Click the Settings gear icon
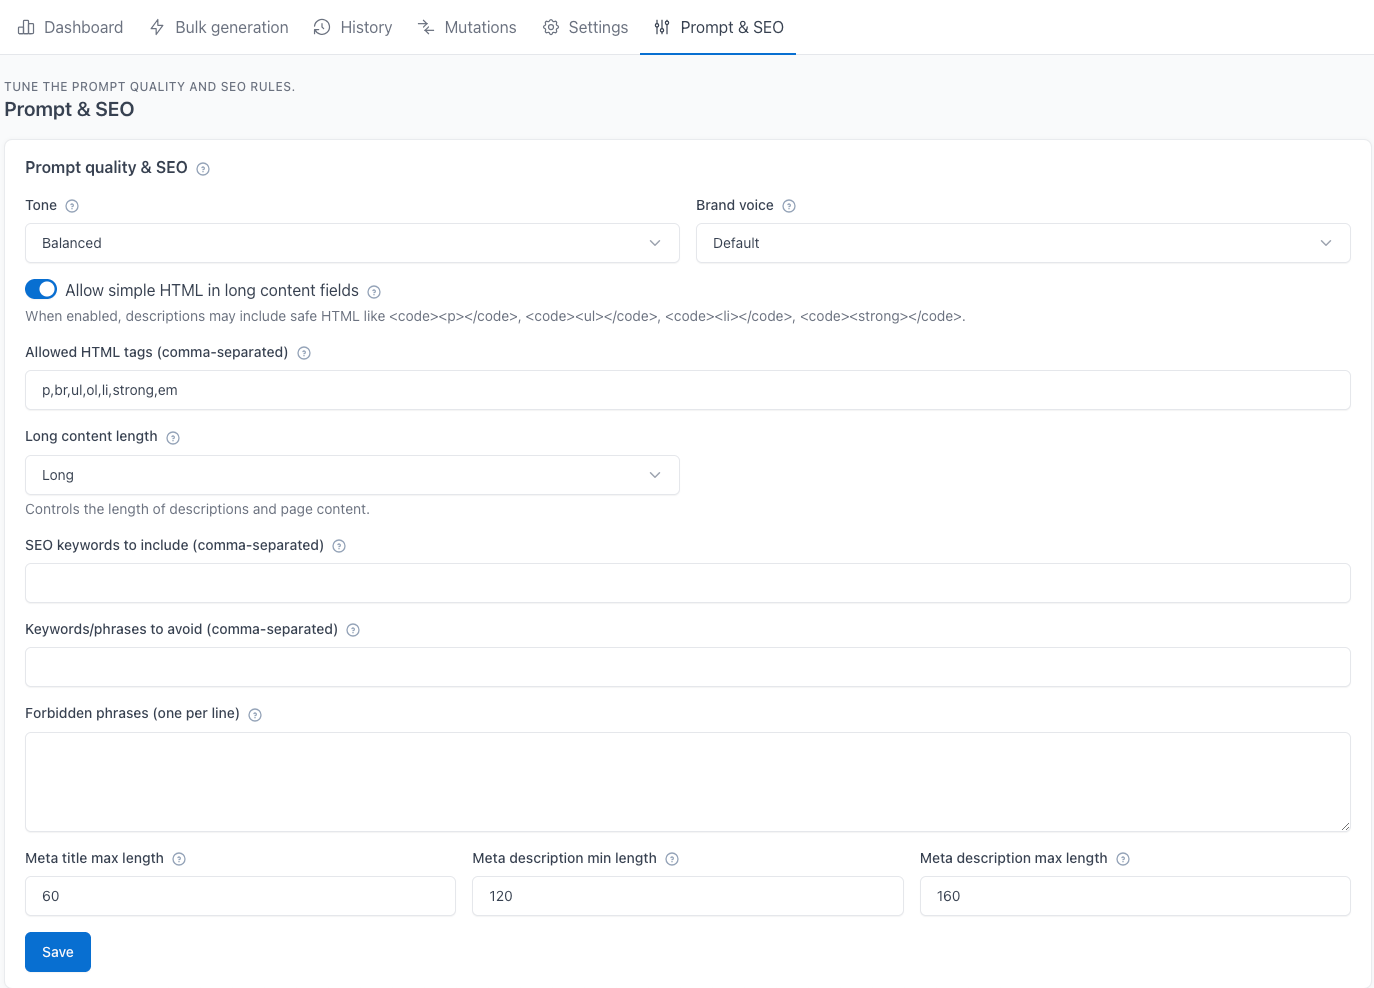Image resolution: width=1374 pixels, height=988 pixels. coord(551,27)
